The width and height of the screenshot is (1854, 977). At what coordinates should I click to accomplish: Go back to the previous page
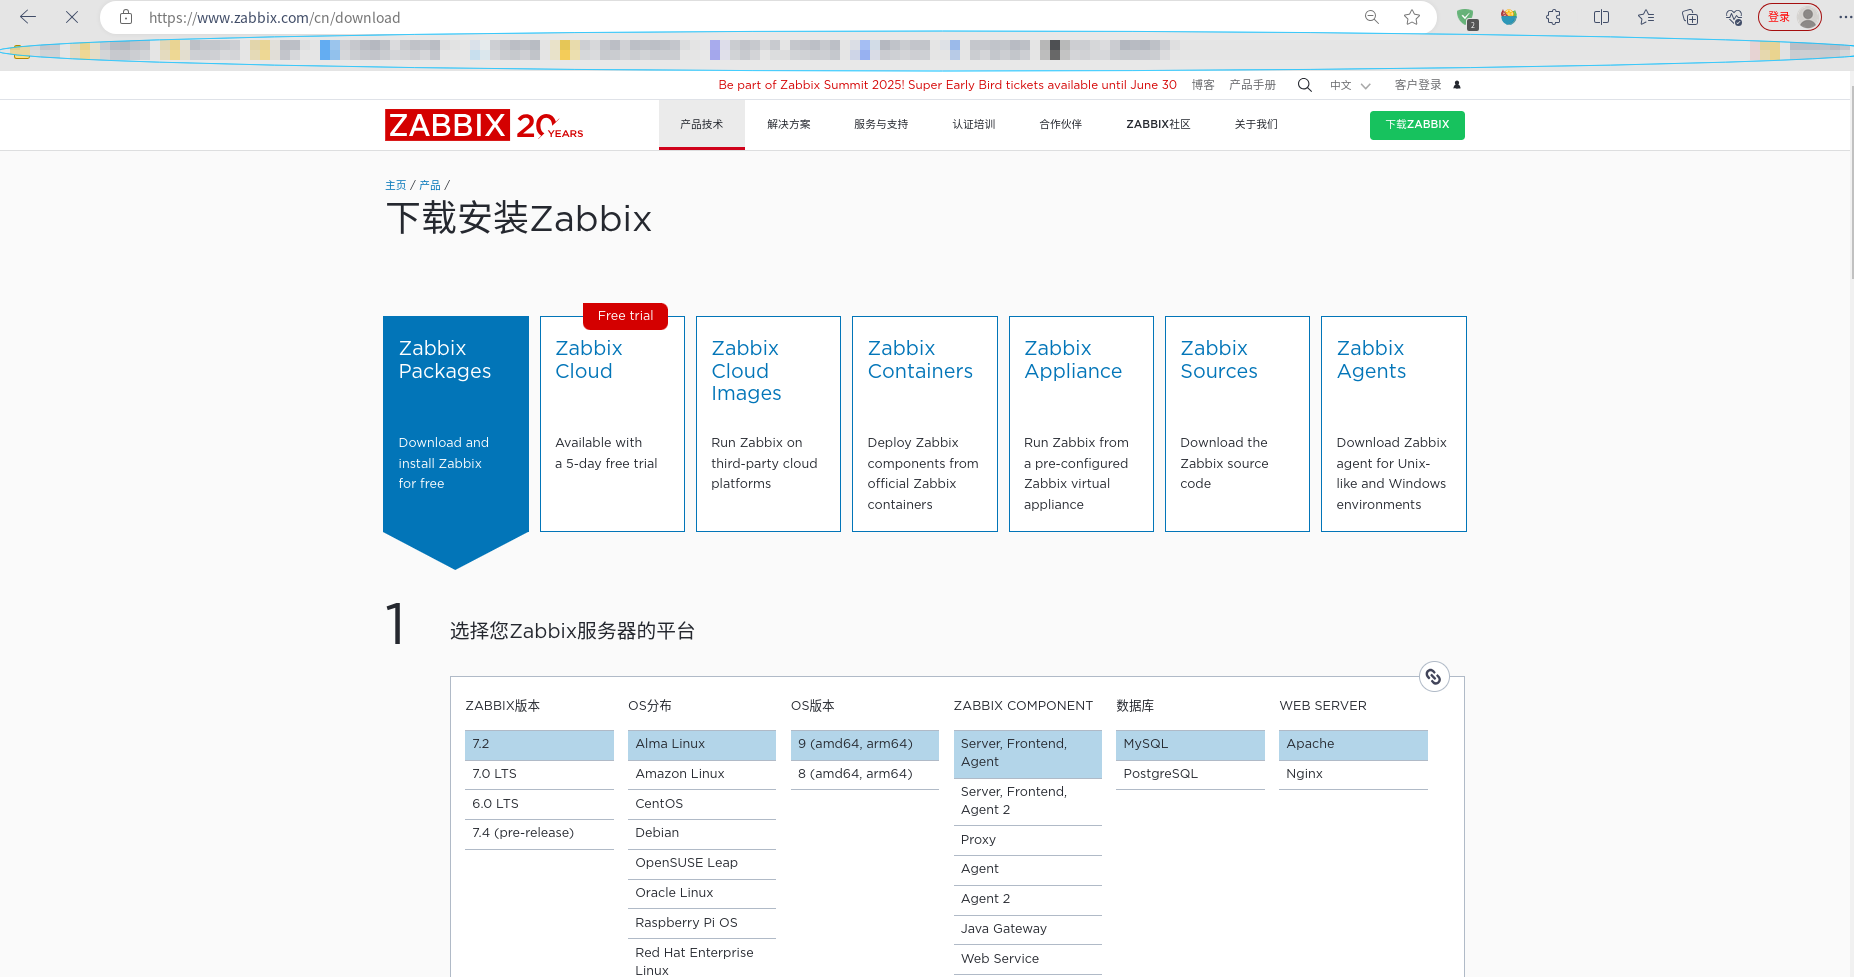tap(28, 17)
